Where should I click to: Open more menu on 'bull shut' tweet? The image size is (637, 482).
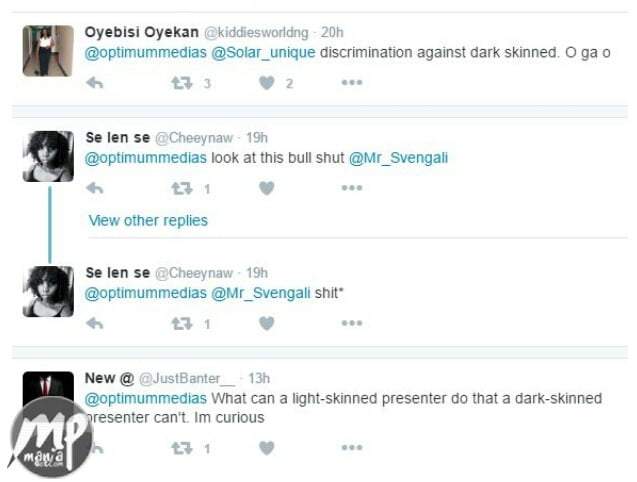(x=352, y=188)
